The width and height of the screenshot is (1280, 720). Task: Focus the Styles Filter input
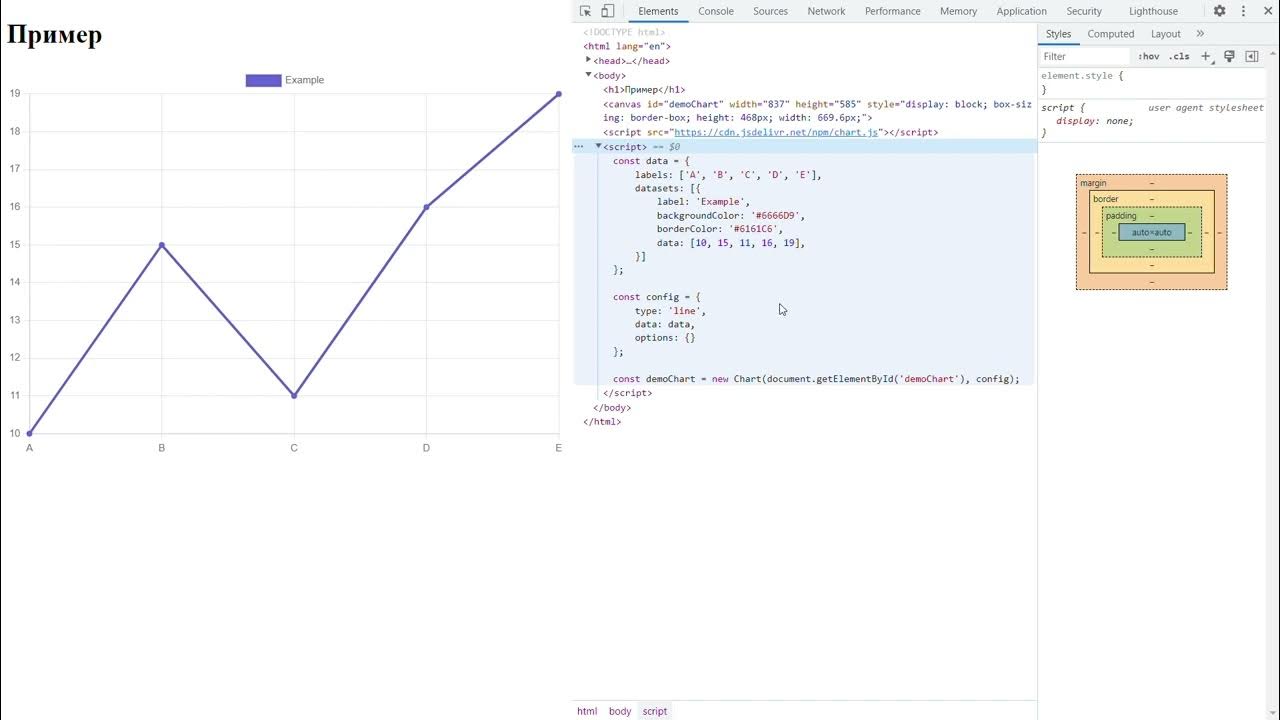1085,56
